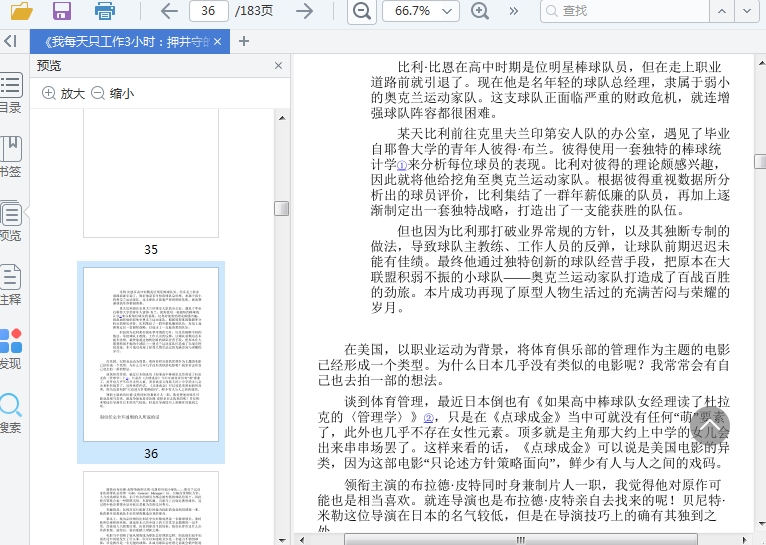Click the back-to-top circular arrow button
766x545 pixels.
710,426
